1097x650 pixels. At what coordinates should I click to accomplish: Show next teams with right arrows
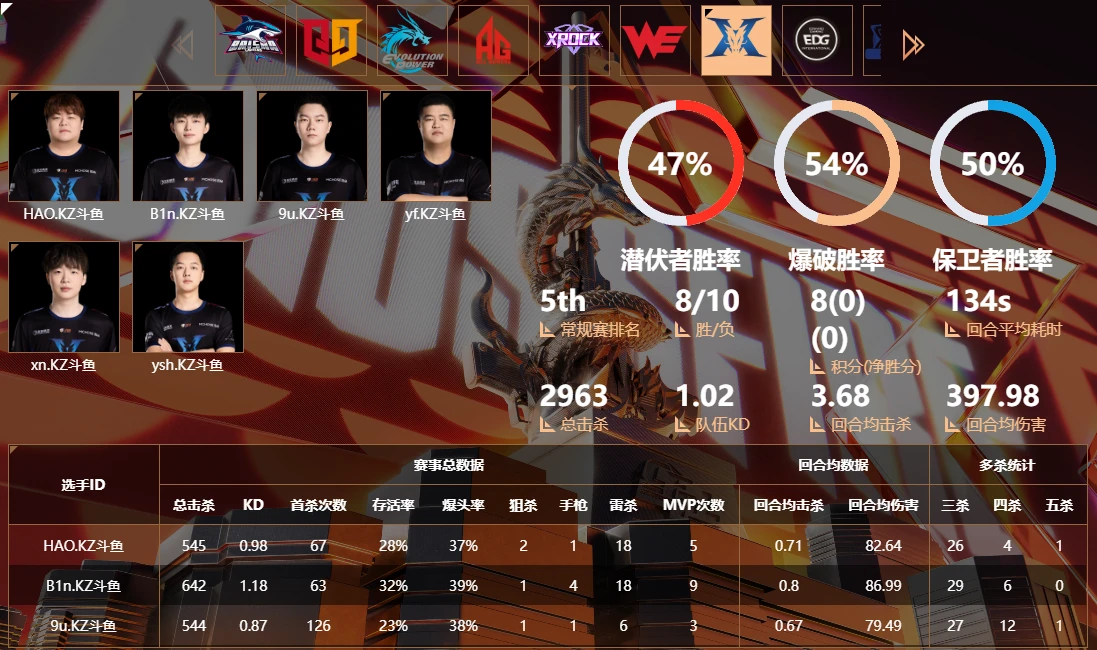pos(914,45)
